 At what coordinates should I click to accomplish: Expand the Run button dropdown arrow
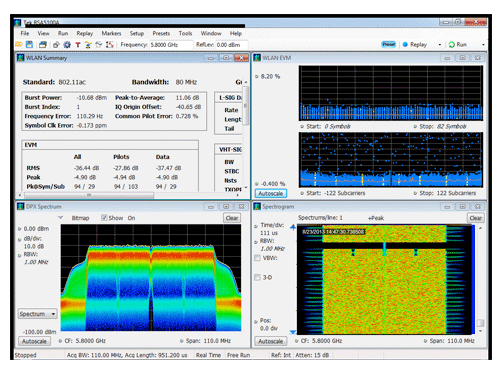(x=483, y=44)
